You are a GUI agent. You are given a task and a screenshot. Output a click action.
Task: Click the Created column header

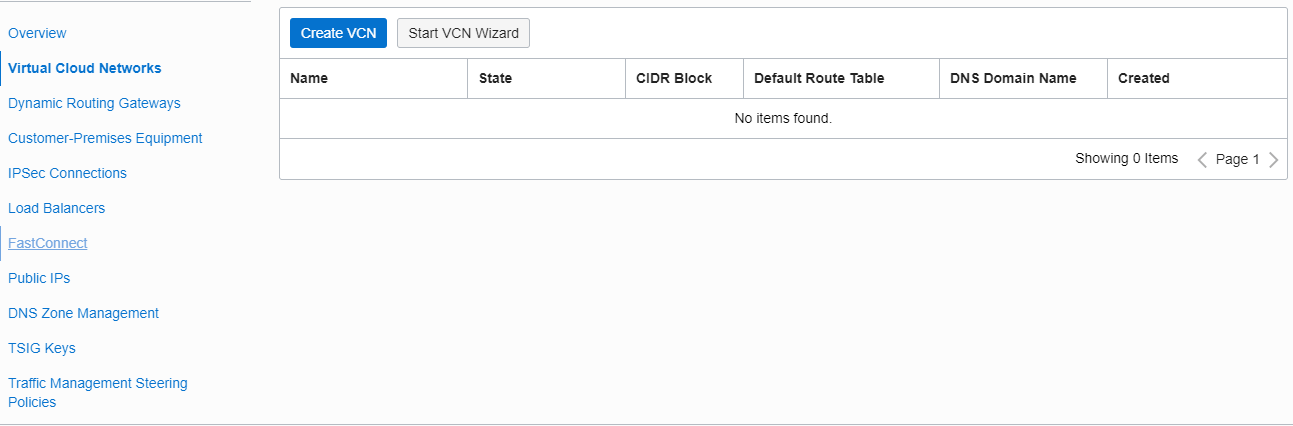[1144, 78]
